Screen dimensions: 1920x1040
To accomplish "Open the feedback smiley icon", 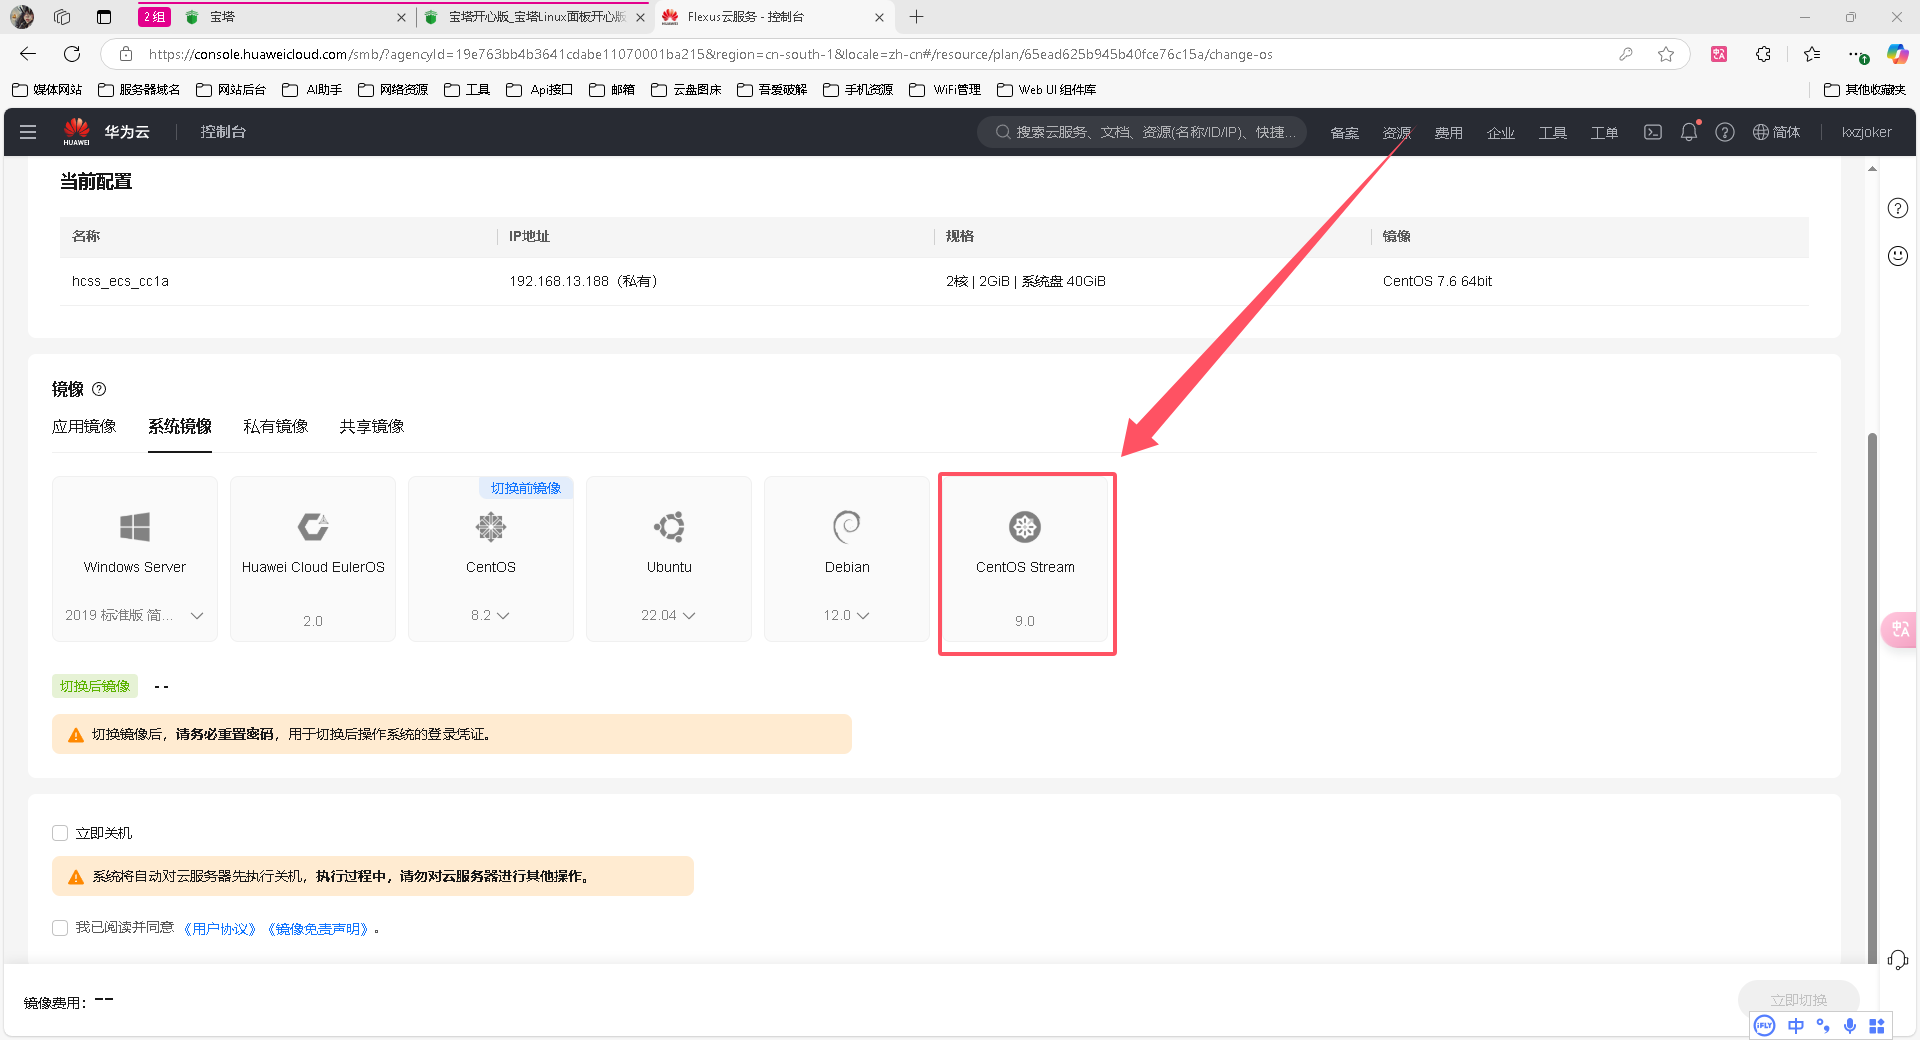I will (x=1898, y=256).
